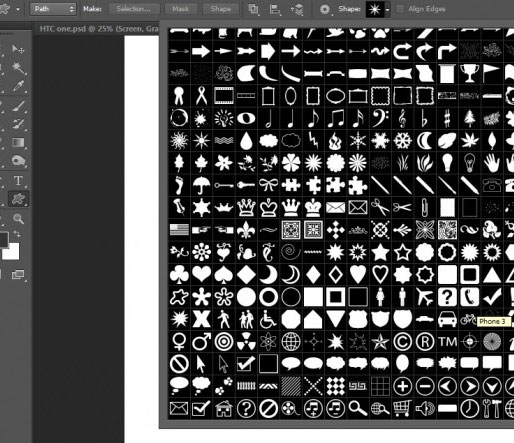The width and height of the screenshot is (514, 443).
Task: Pick the fleur-de-lis shape
Action: tap(246, 230)
